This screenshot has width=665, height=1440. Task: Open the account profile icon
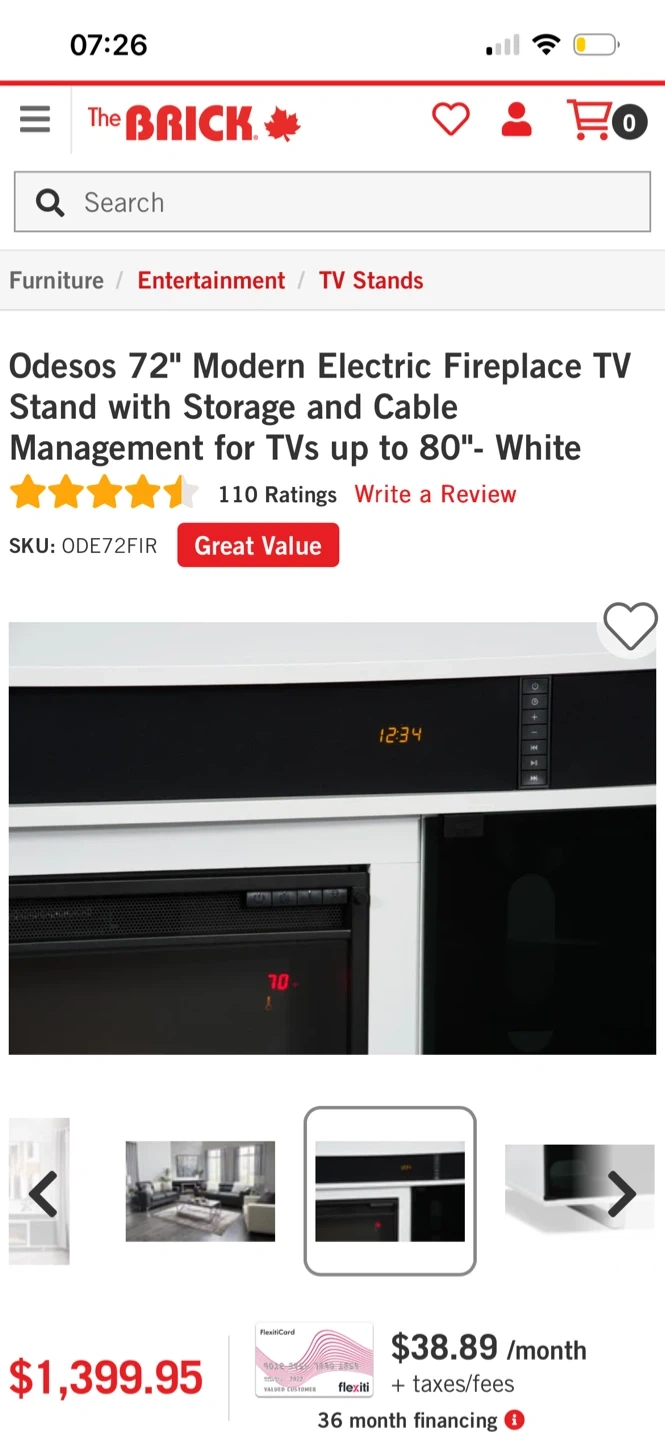(x=516, y=120)
